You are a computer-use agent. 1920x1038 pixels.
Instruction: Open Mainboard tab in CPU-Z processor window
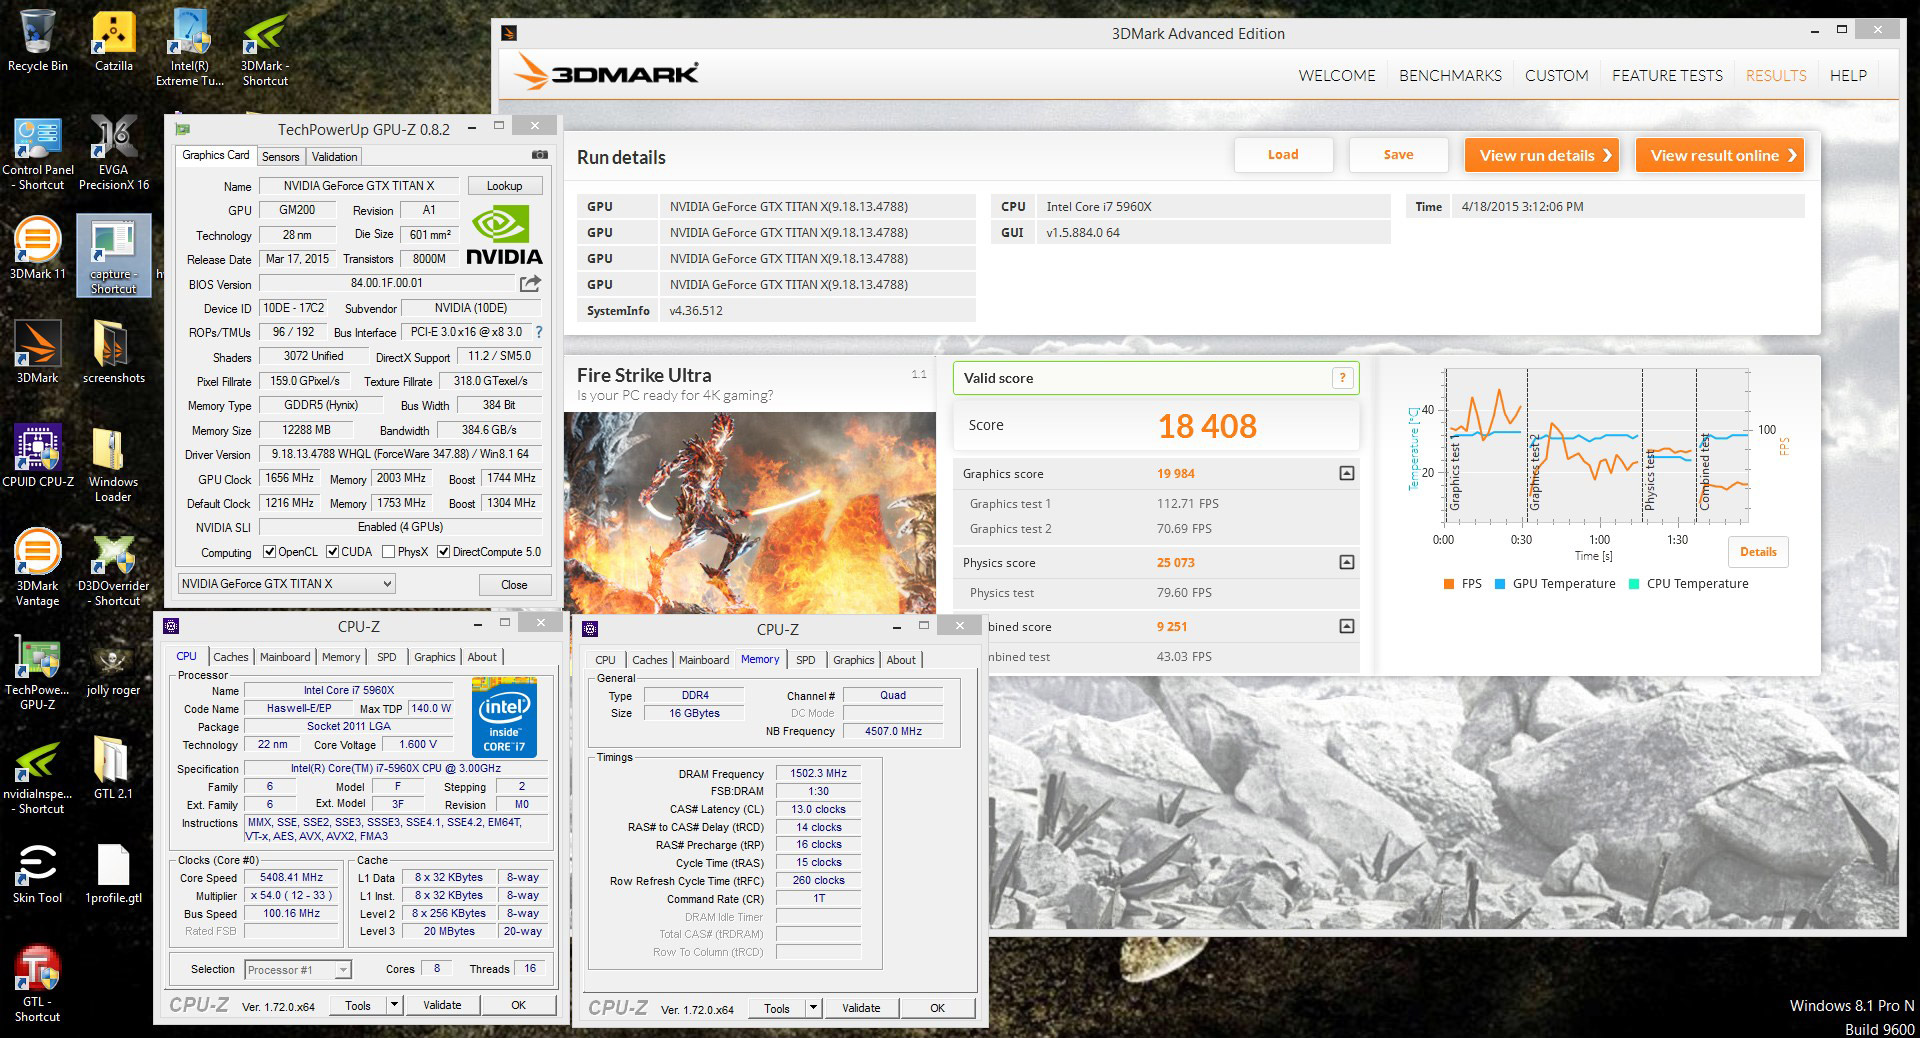point(285,657)
